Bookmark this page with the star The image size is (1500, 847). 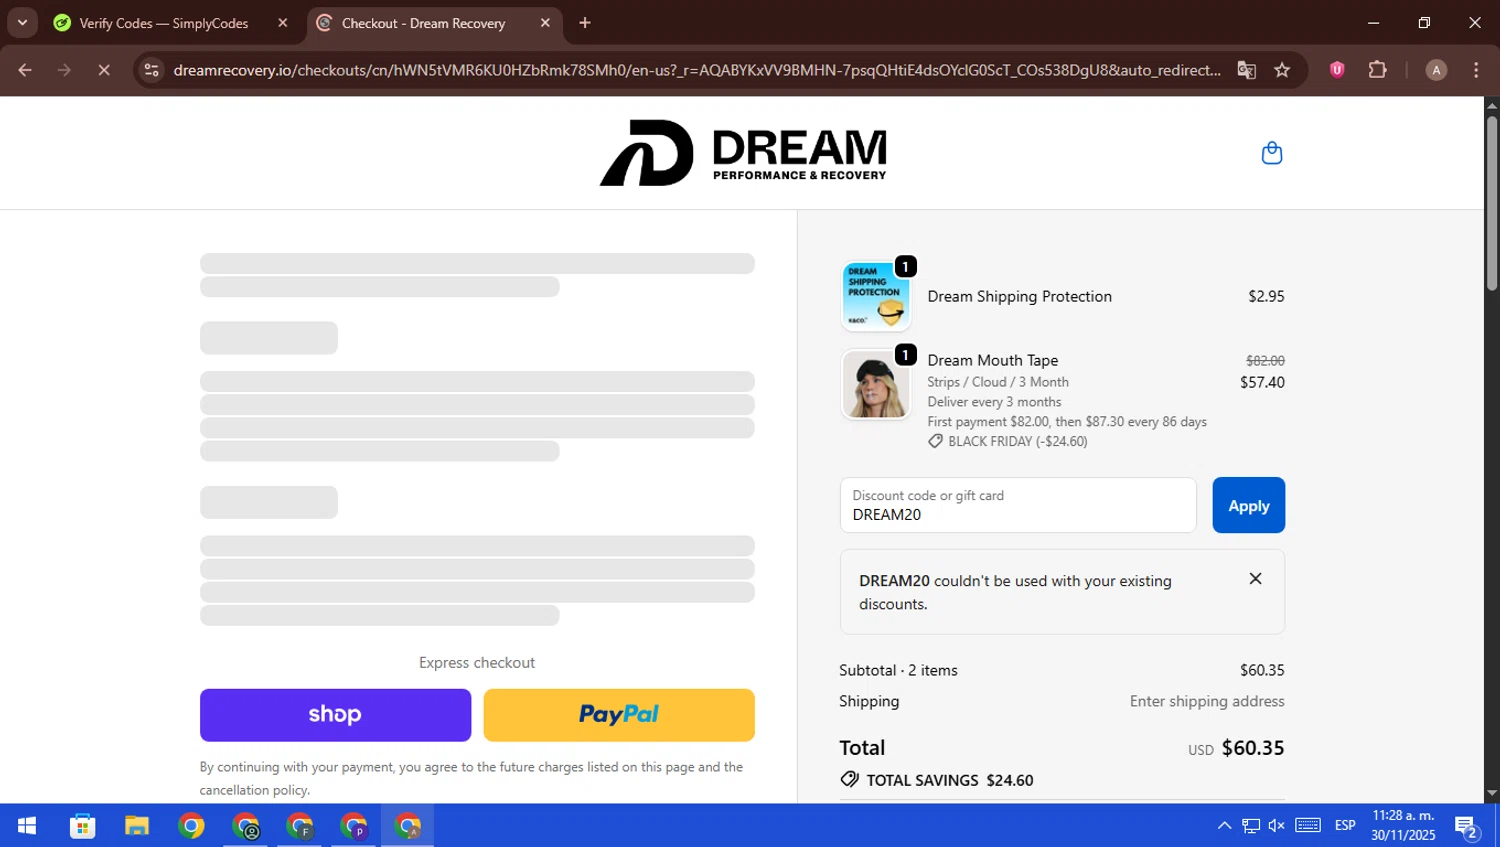[1282, 70]
